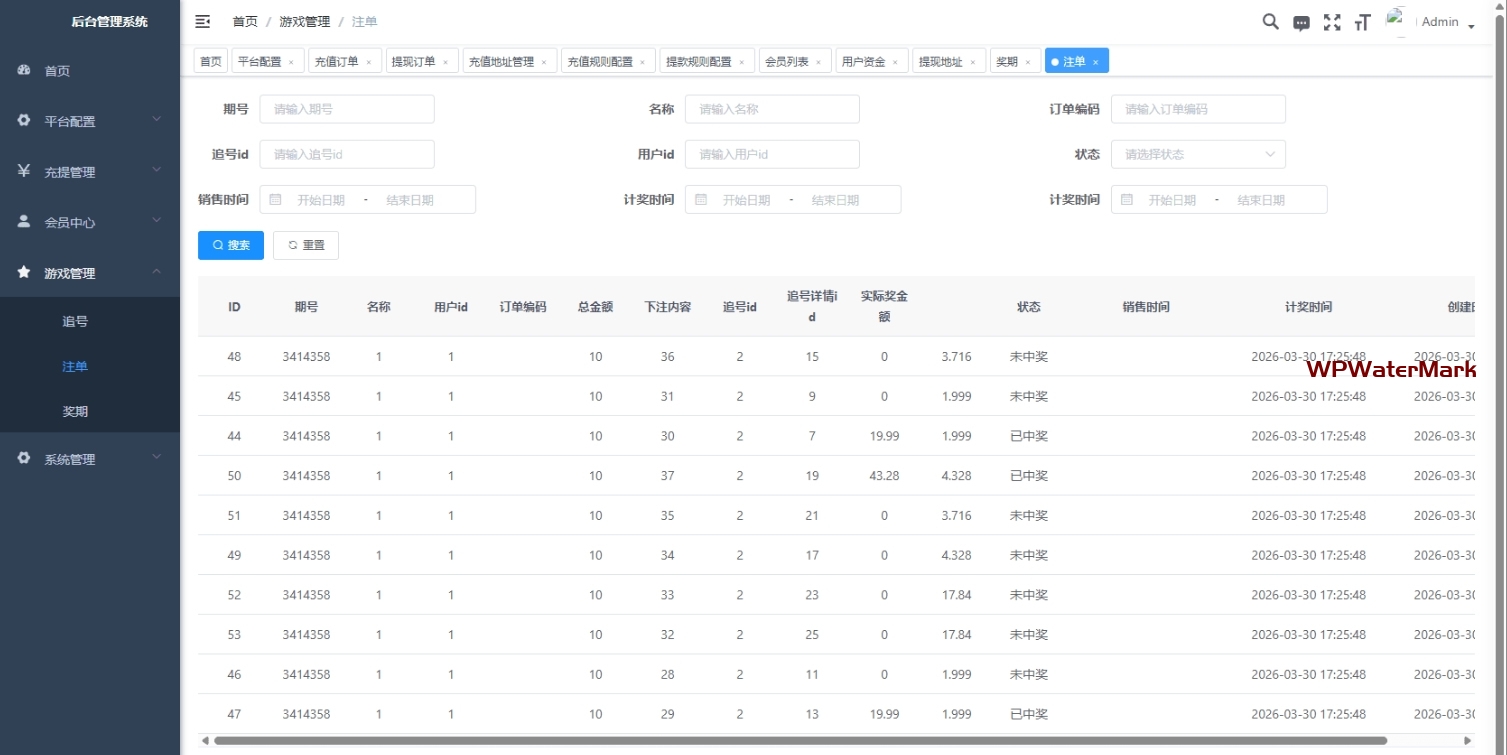Switch to the 会员列表 tab

click(786, 62)
